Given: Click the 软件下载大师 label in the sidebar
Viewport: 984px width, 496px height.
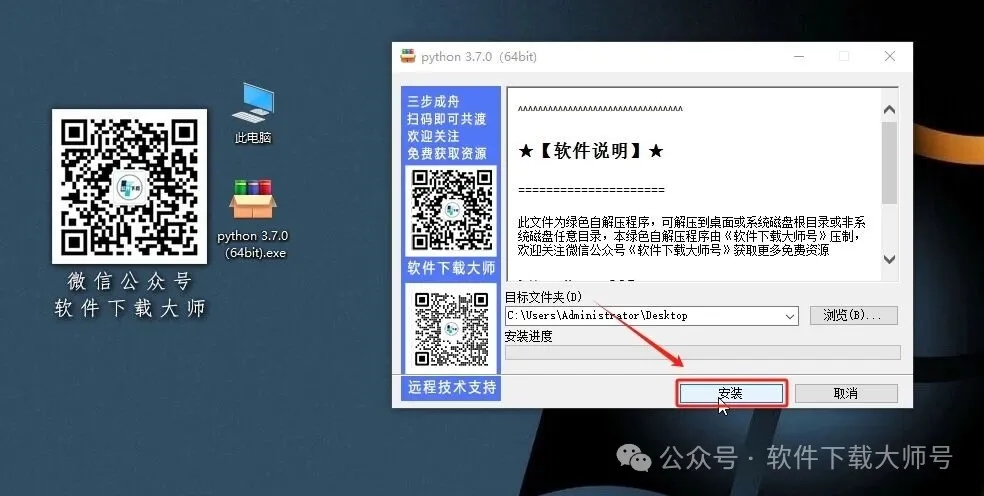Looking at the screenshot, I should 451,268.
